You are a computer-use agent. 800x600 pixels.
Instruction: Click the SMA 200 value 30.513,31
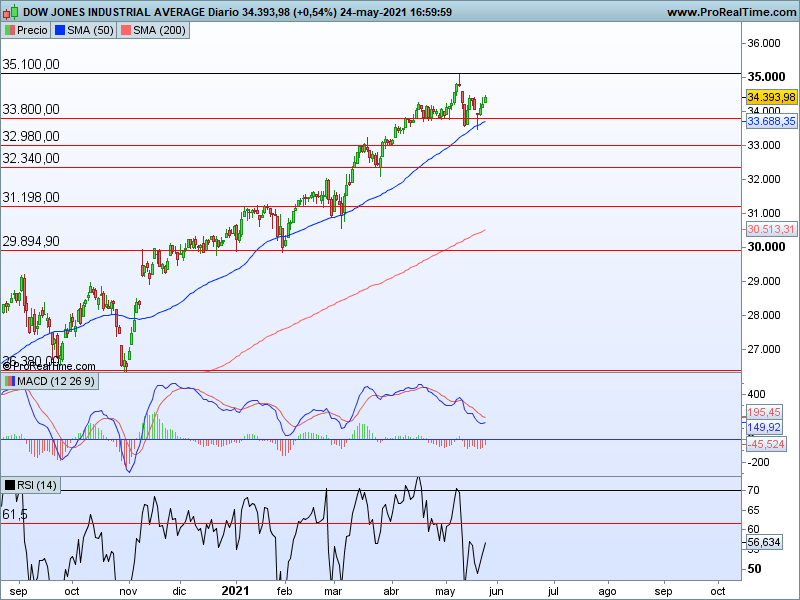771,229
